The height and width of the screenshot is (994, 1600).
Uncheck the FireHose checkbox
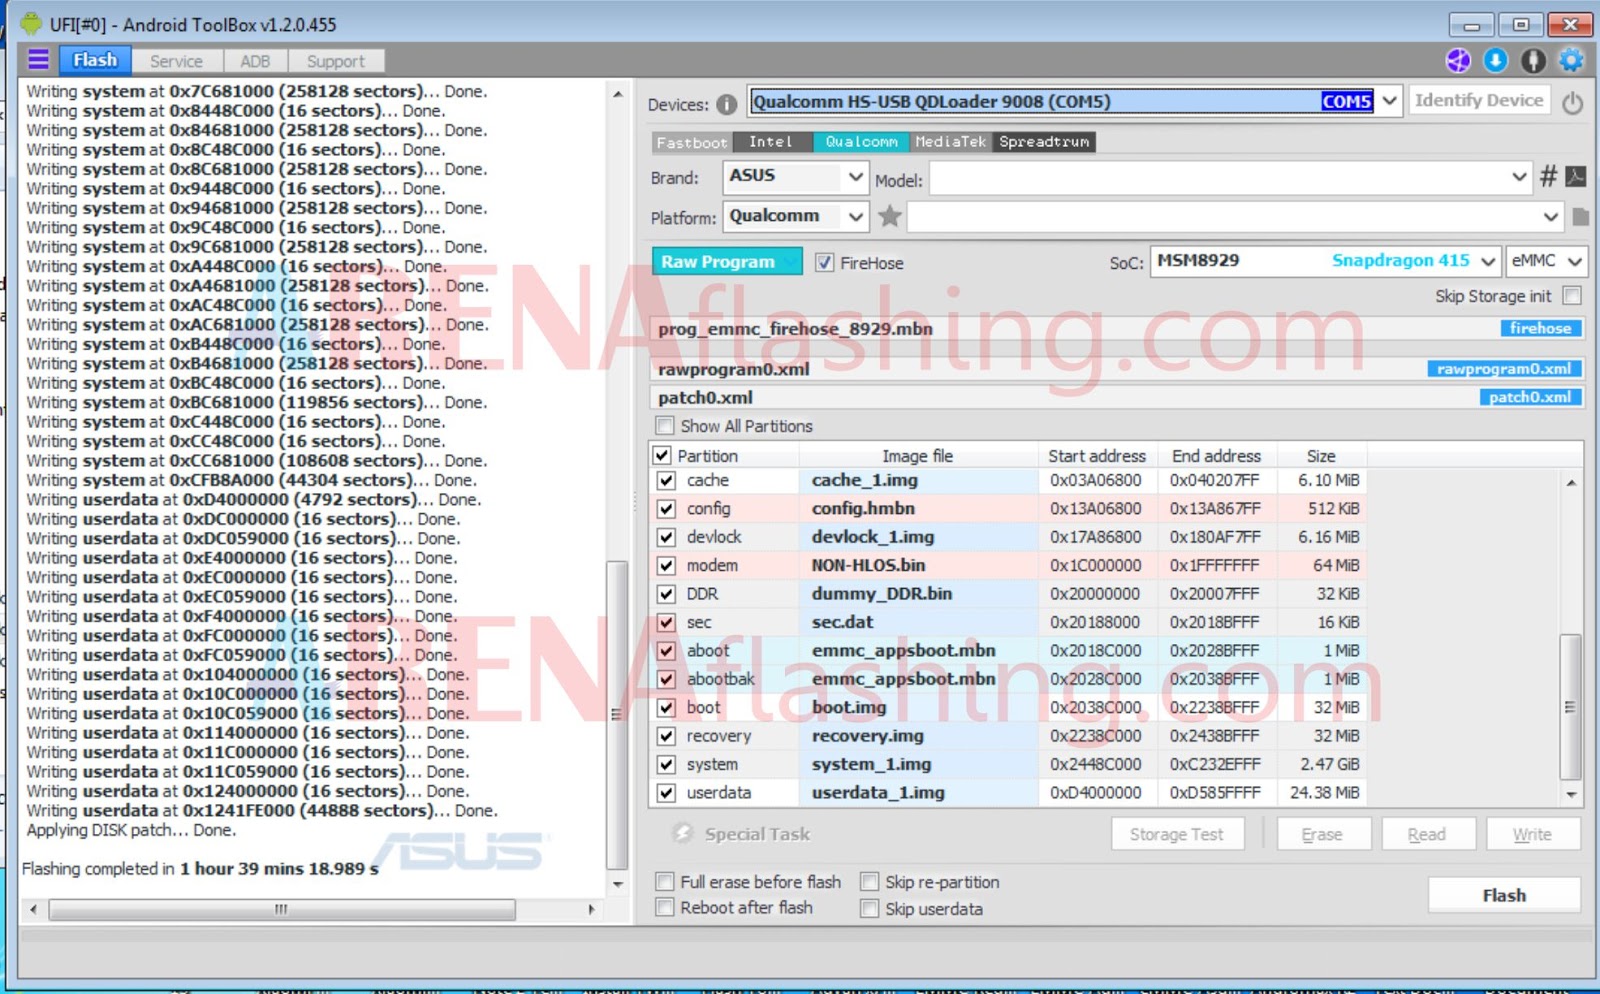(x=824, y=263)
